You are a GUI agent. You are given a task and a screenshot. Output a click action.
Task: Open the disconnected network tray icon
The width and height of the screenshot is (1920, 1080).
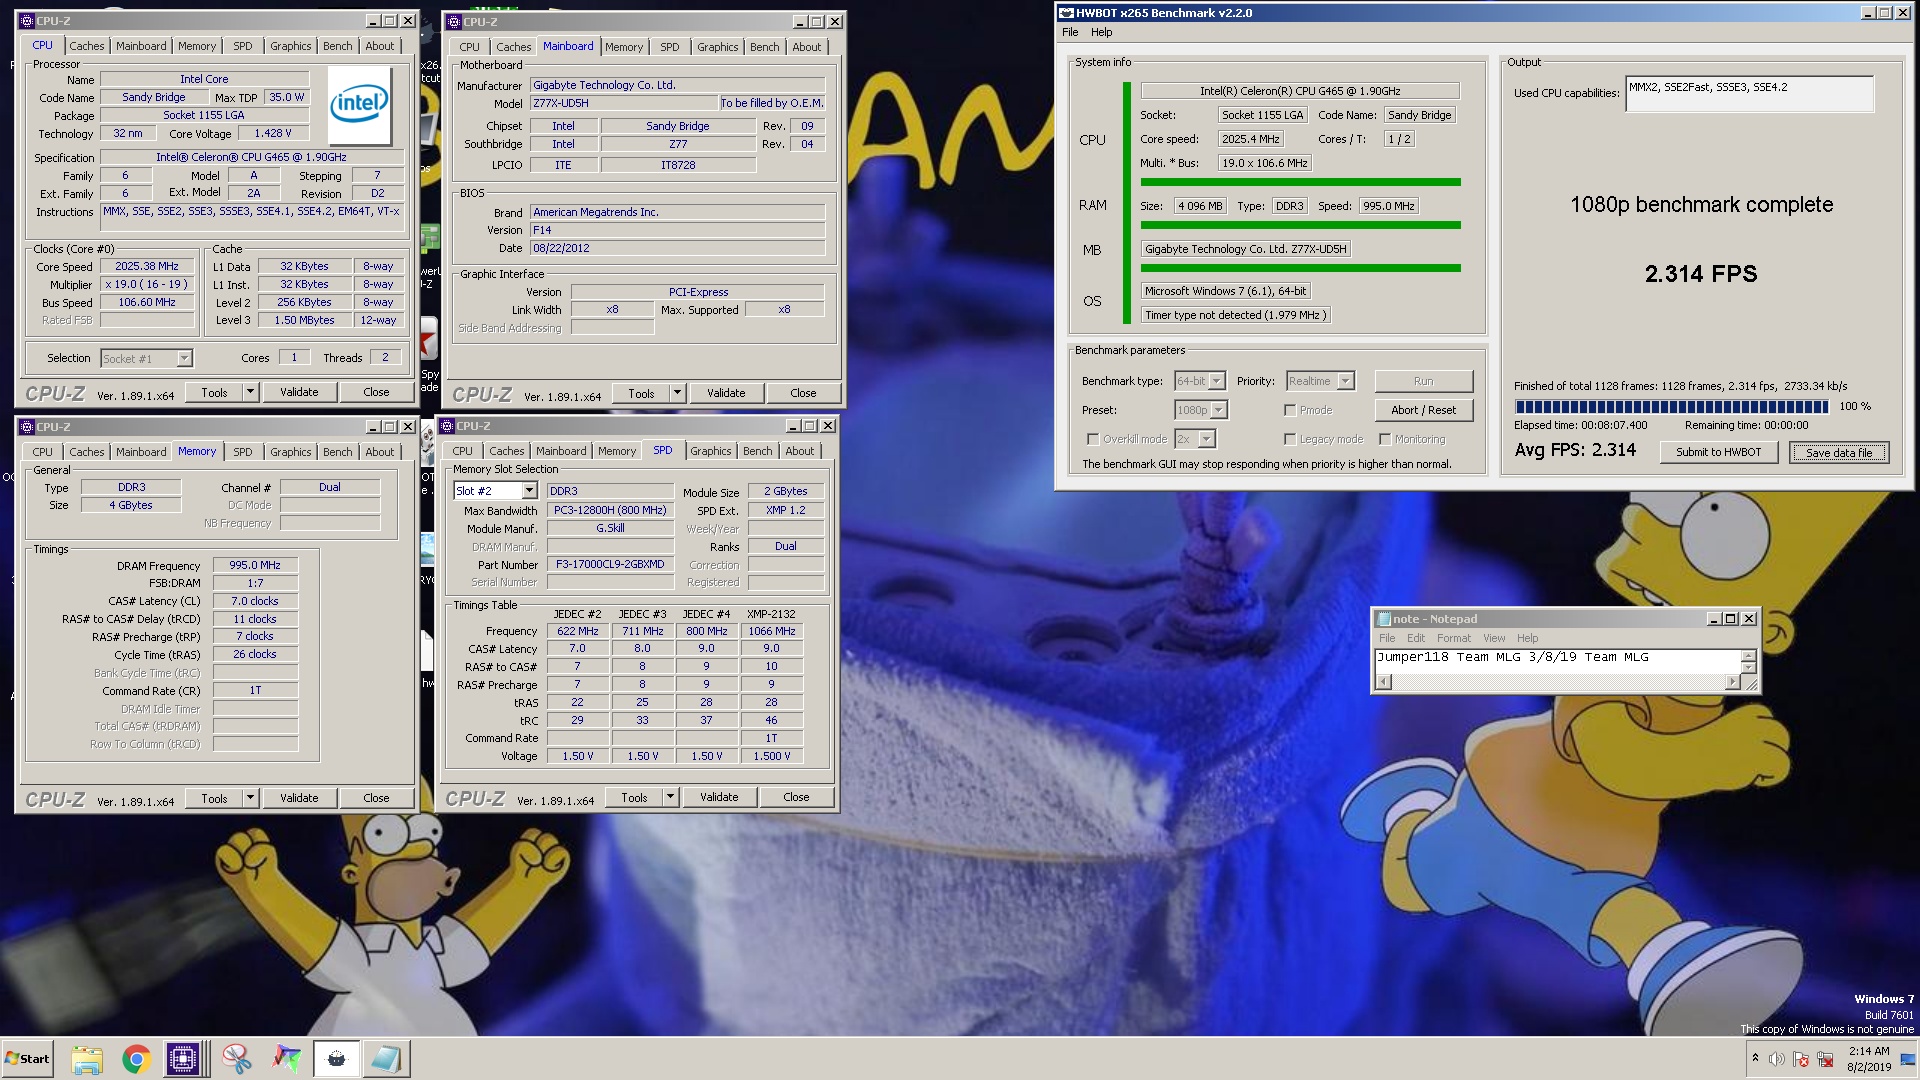pyautogui.click(x=1825, y=1059)
